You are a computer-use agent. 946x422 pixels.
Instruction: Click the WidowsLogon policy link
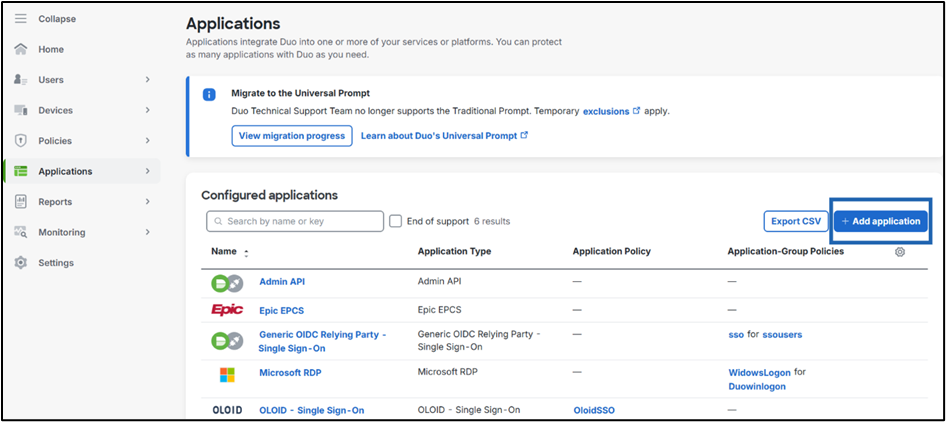760,372
